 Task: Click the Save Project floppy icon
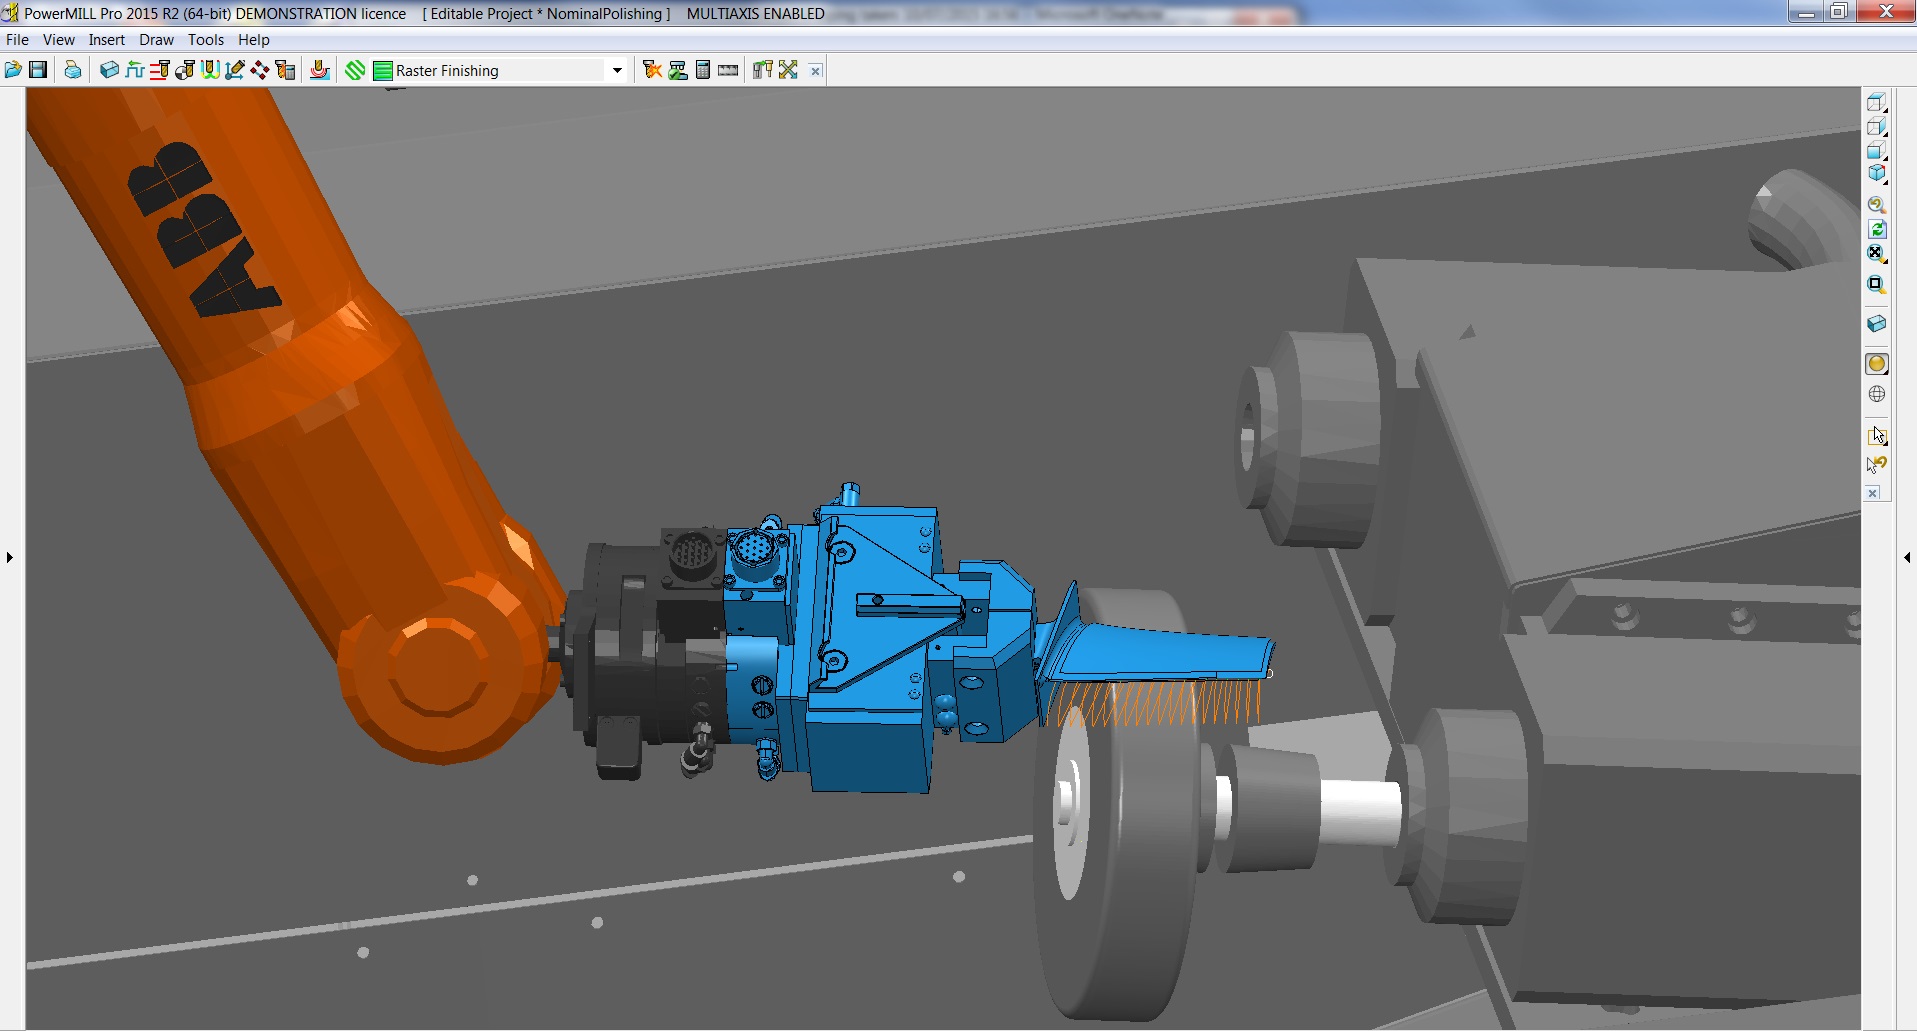(x=38, y=70)
